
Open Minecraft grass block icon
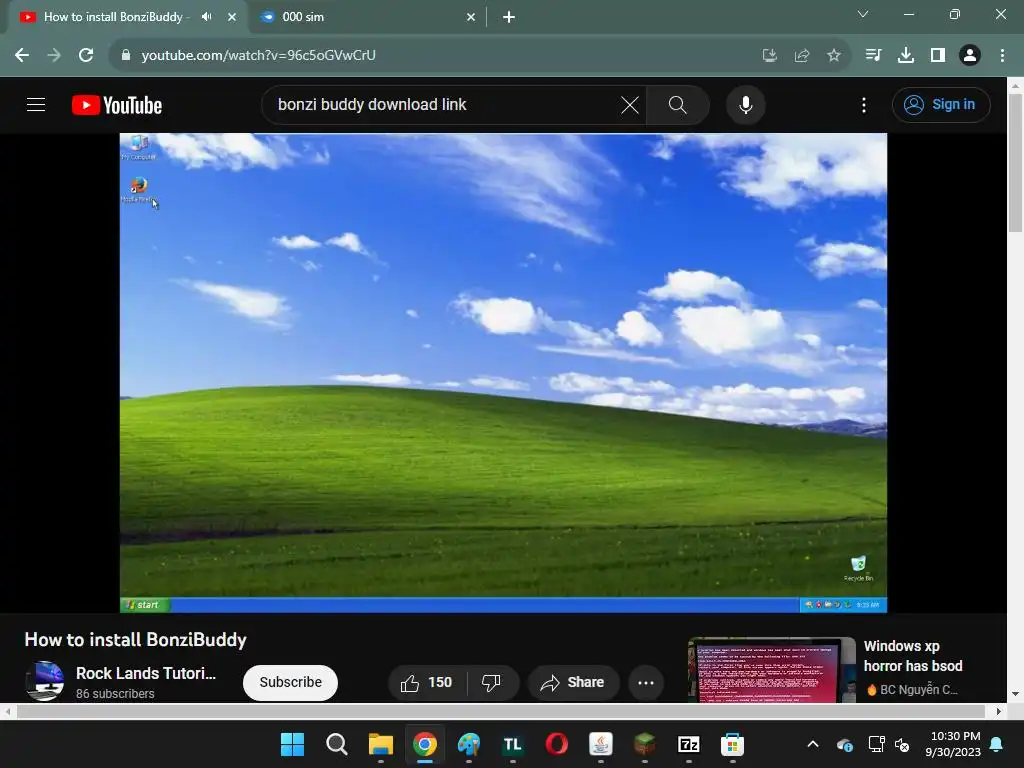[645, 744]
